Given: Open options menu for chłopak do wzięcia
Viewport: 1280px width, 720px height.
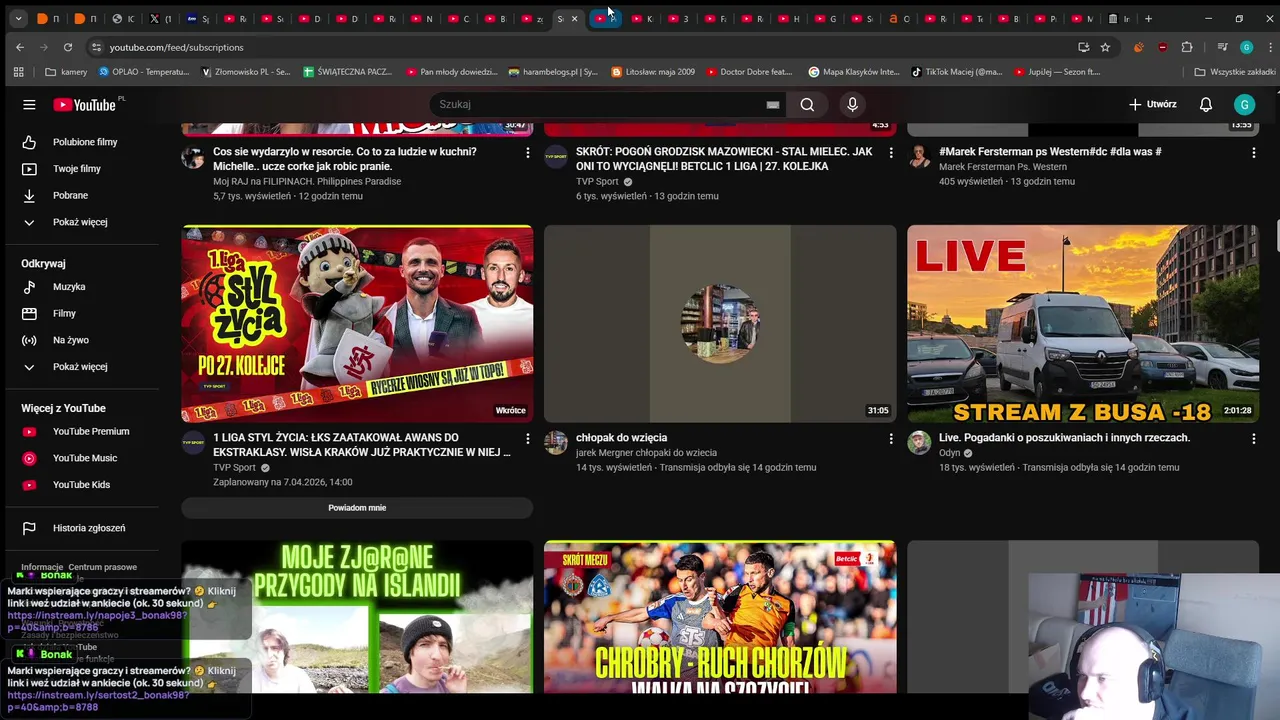Looking at the screenshot, I should 891,439.
